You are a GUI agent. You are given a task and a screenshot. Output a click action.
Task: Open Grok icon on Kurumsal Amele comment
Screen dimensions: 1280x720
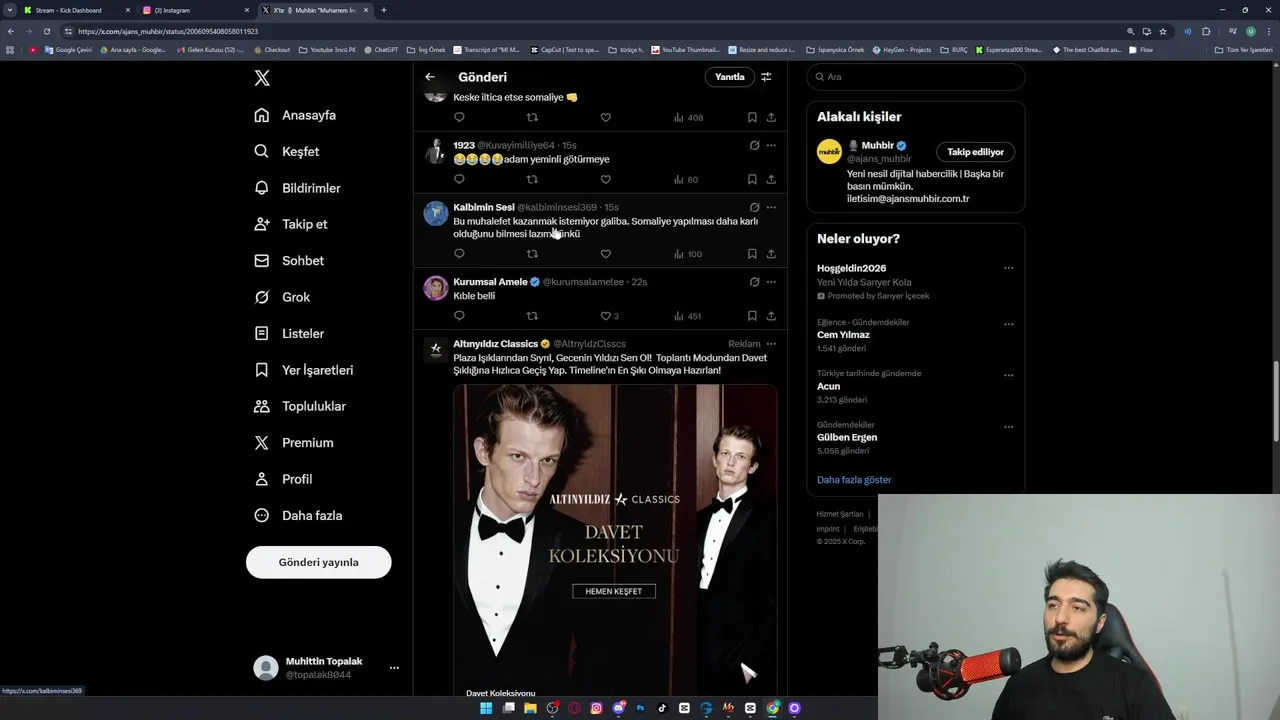(x=754, y=282)
